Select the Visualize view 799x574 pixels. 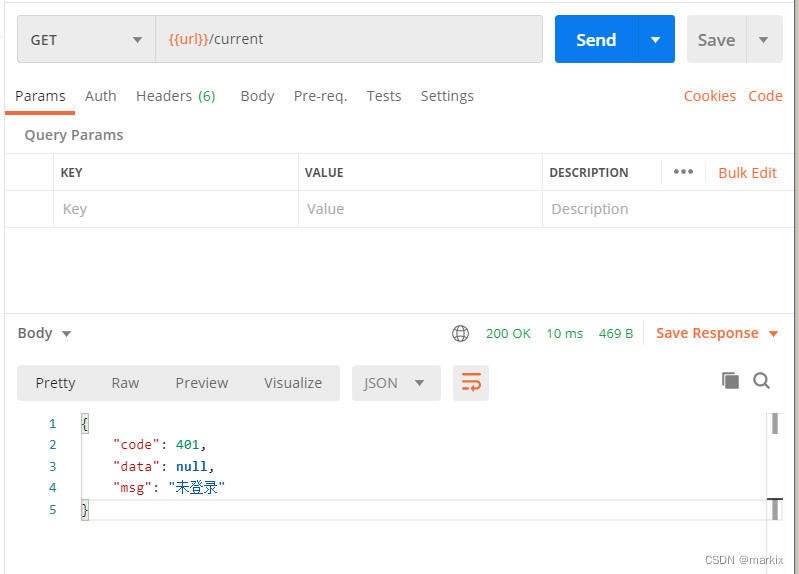293,383
